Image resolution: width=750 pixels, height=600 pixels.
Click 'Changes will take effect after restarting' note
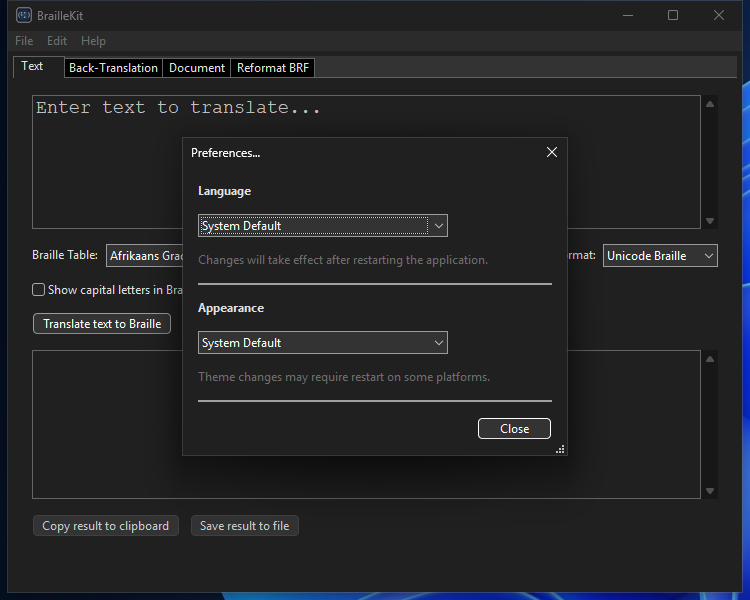point(343,260)
